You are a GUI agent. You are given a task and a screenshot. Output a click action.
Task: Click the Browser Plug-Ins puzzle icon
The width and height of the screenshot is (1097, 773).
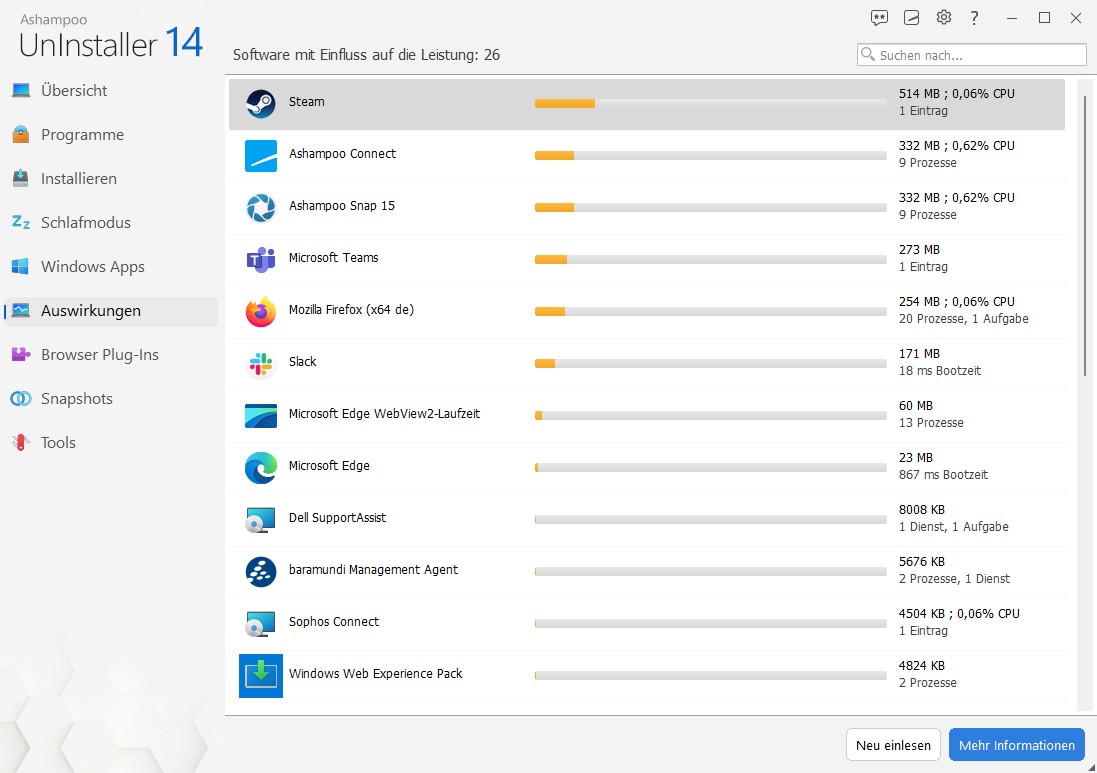point(21,355)
